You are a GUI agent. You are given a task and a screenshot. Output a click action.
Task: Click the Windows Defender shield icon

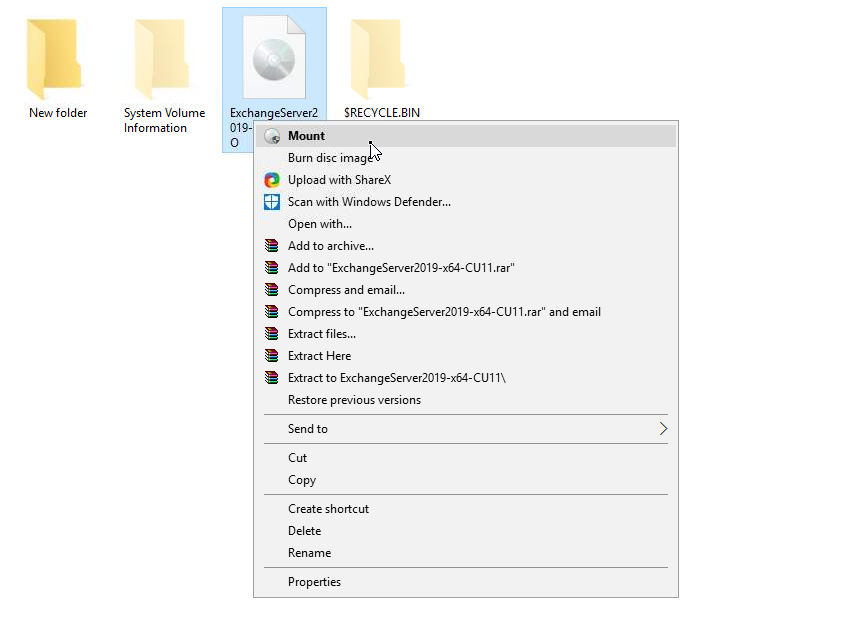[x=272, y=202]
